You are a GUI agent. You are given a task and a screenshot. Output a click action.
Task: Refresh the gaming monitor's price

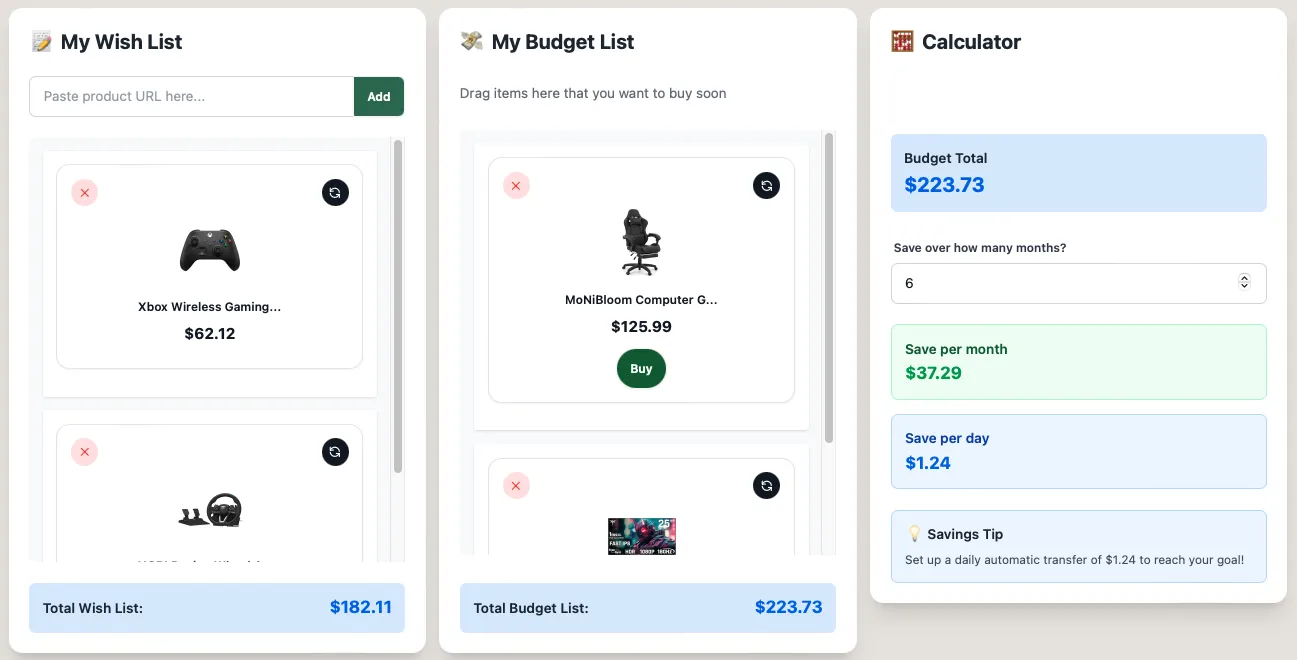point(766,485)
